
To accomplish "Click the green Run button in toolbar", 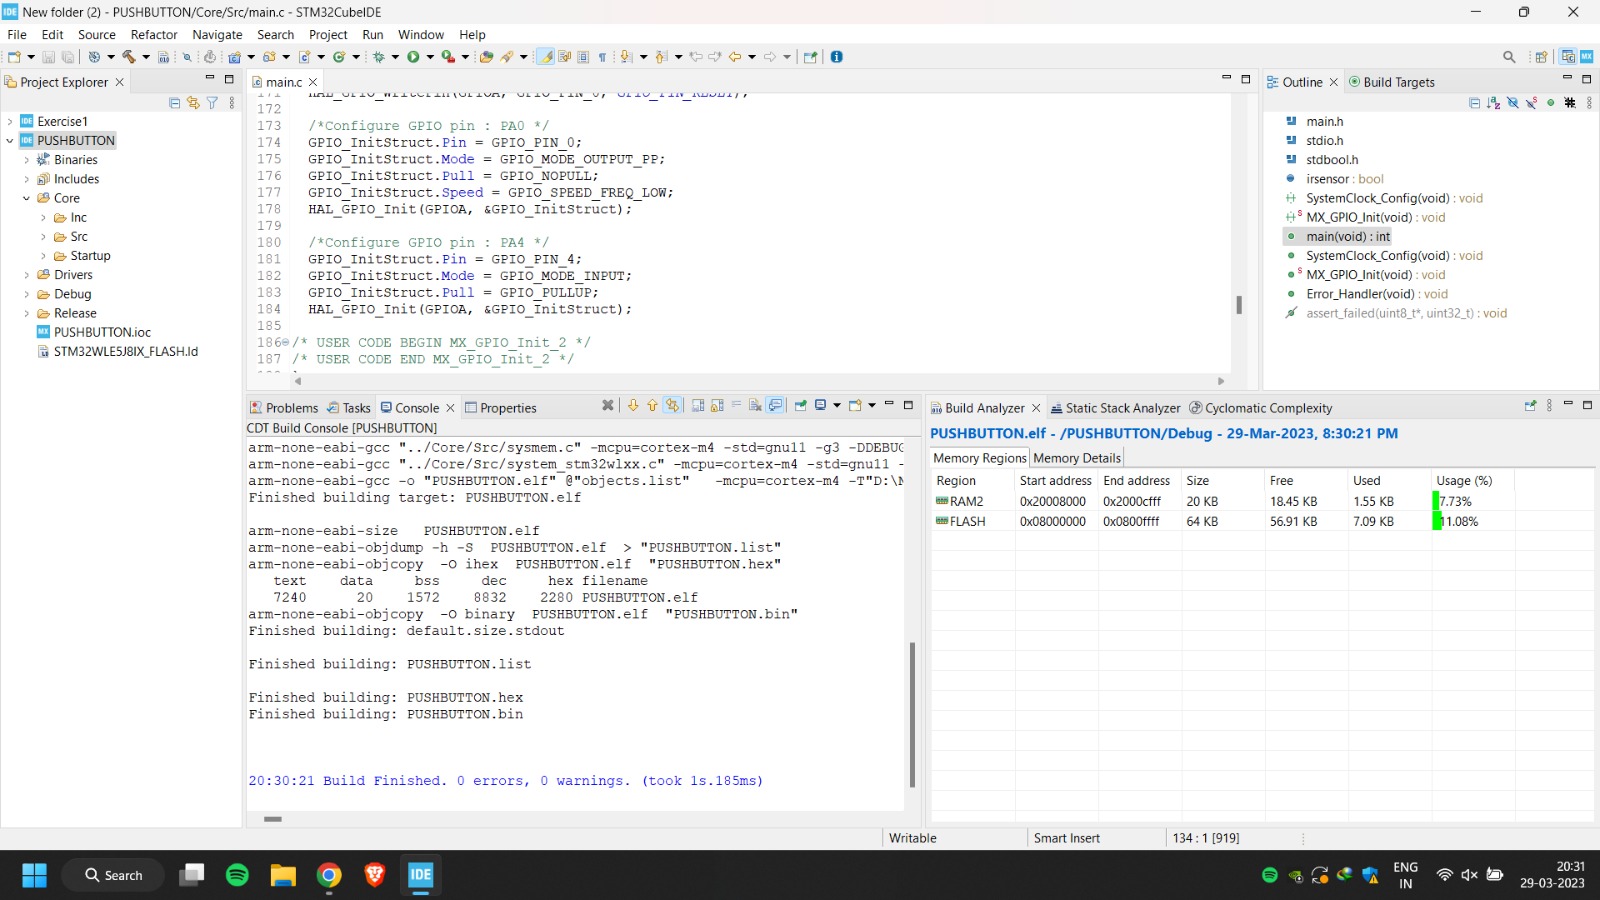I will coord(413,57).
